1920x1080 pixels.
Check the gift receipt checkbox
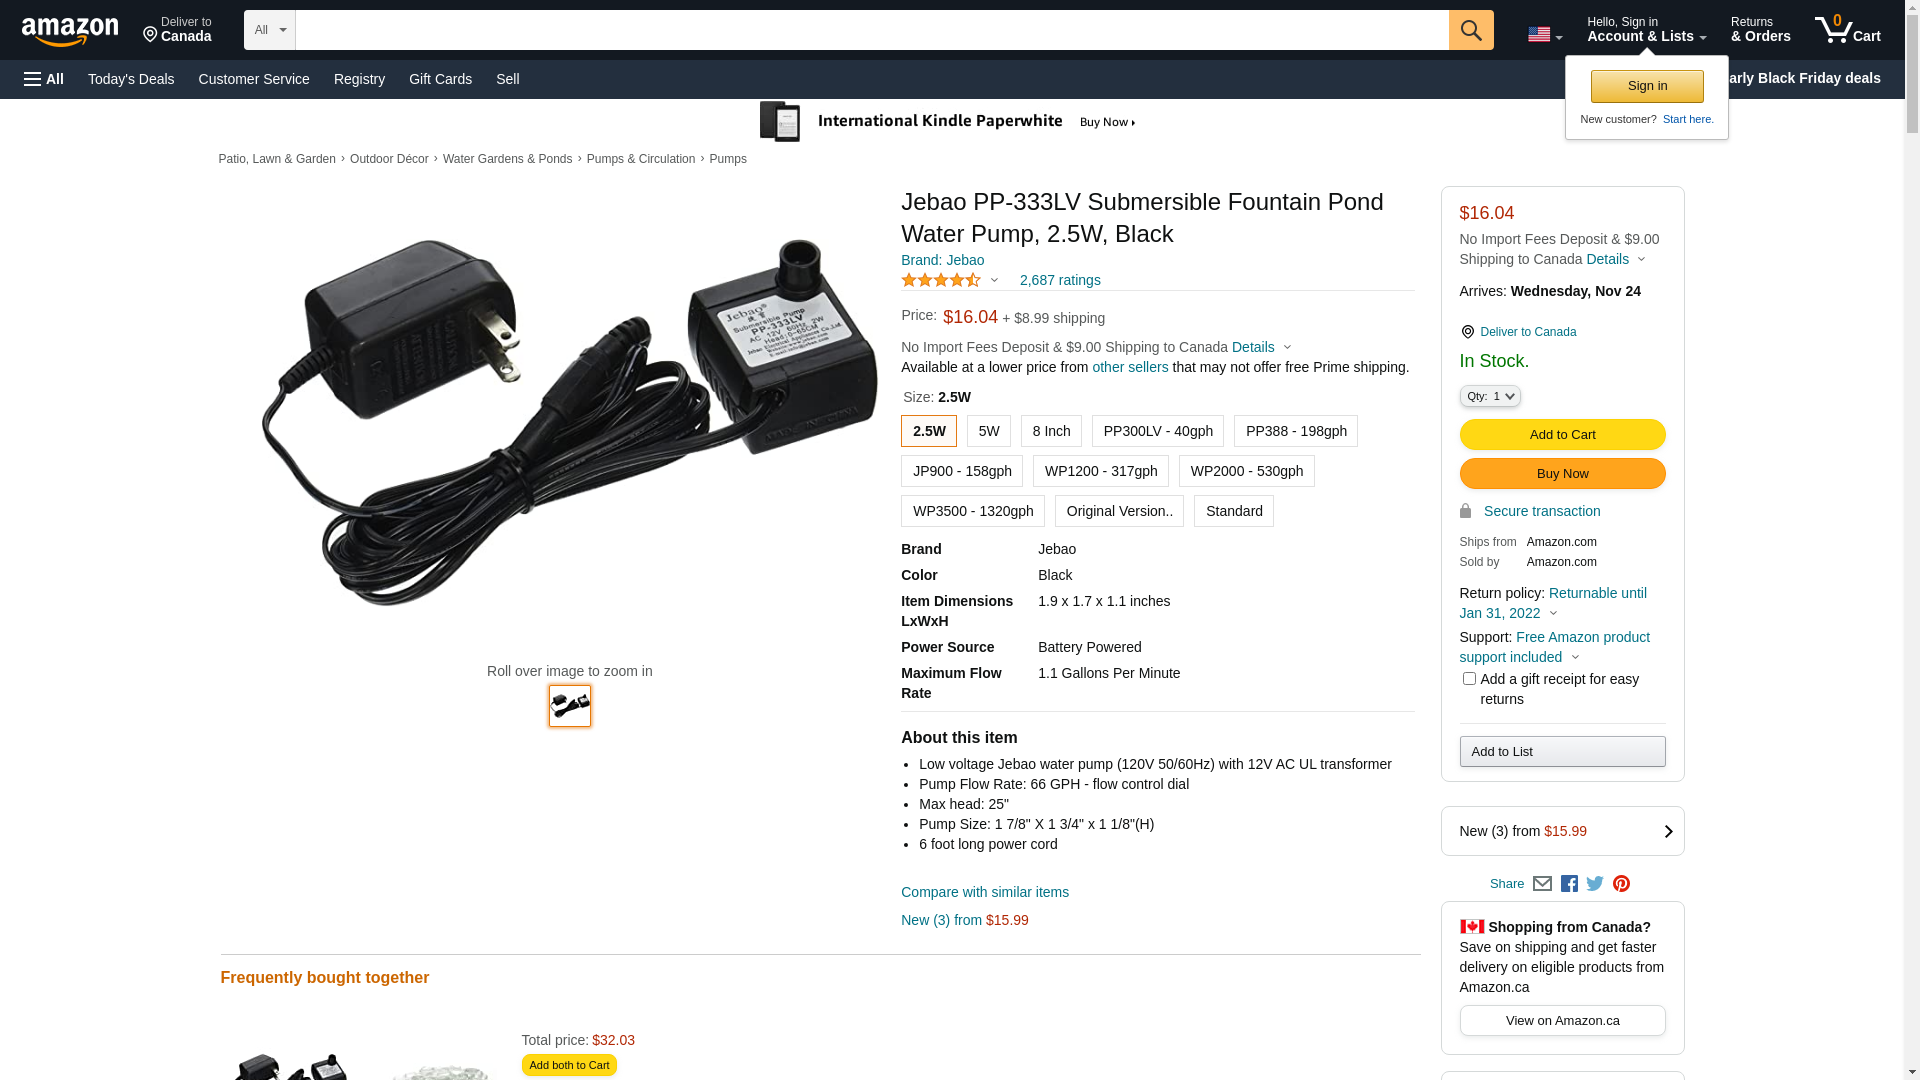[1468, 679]
